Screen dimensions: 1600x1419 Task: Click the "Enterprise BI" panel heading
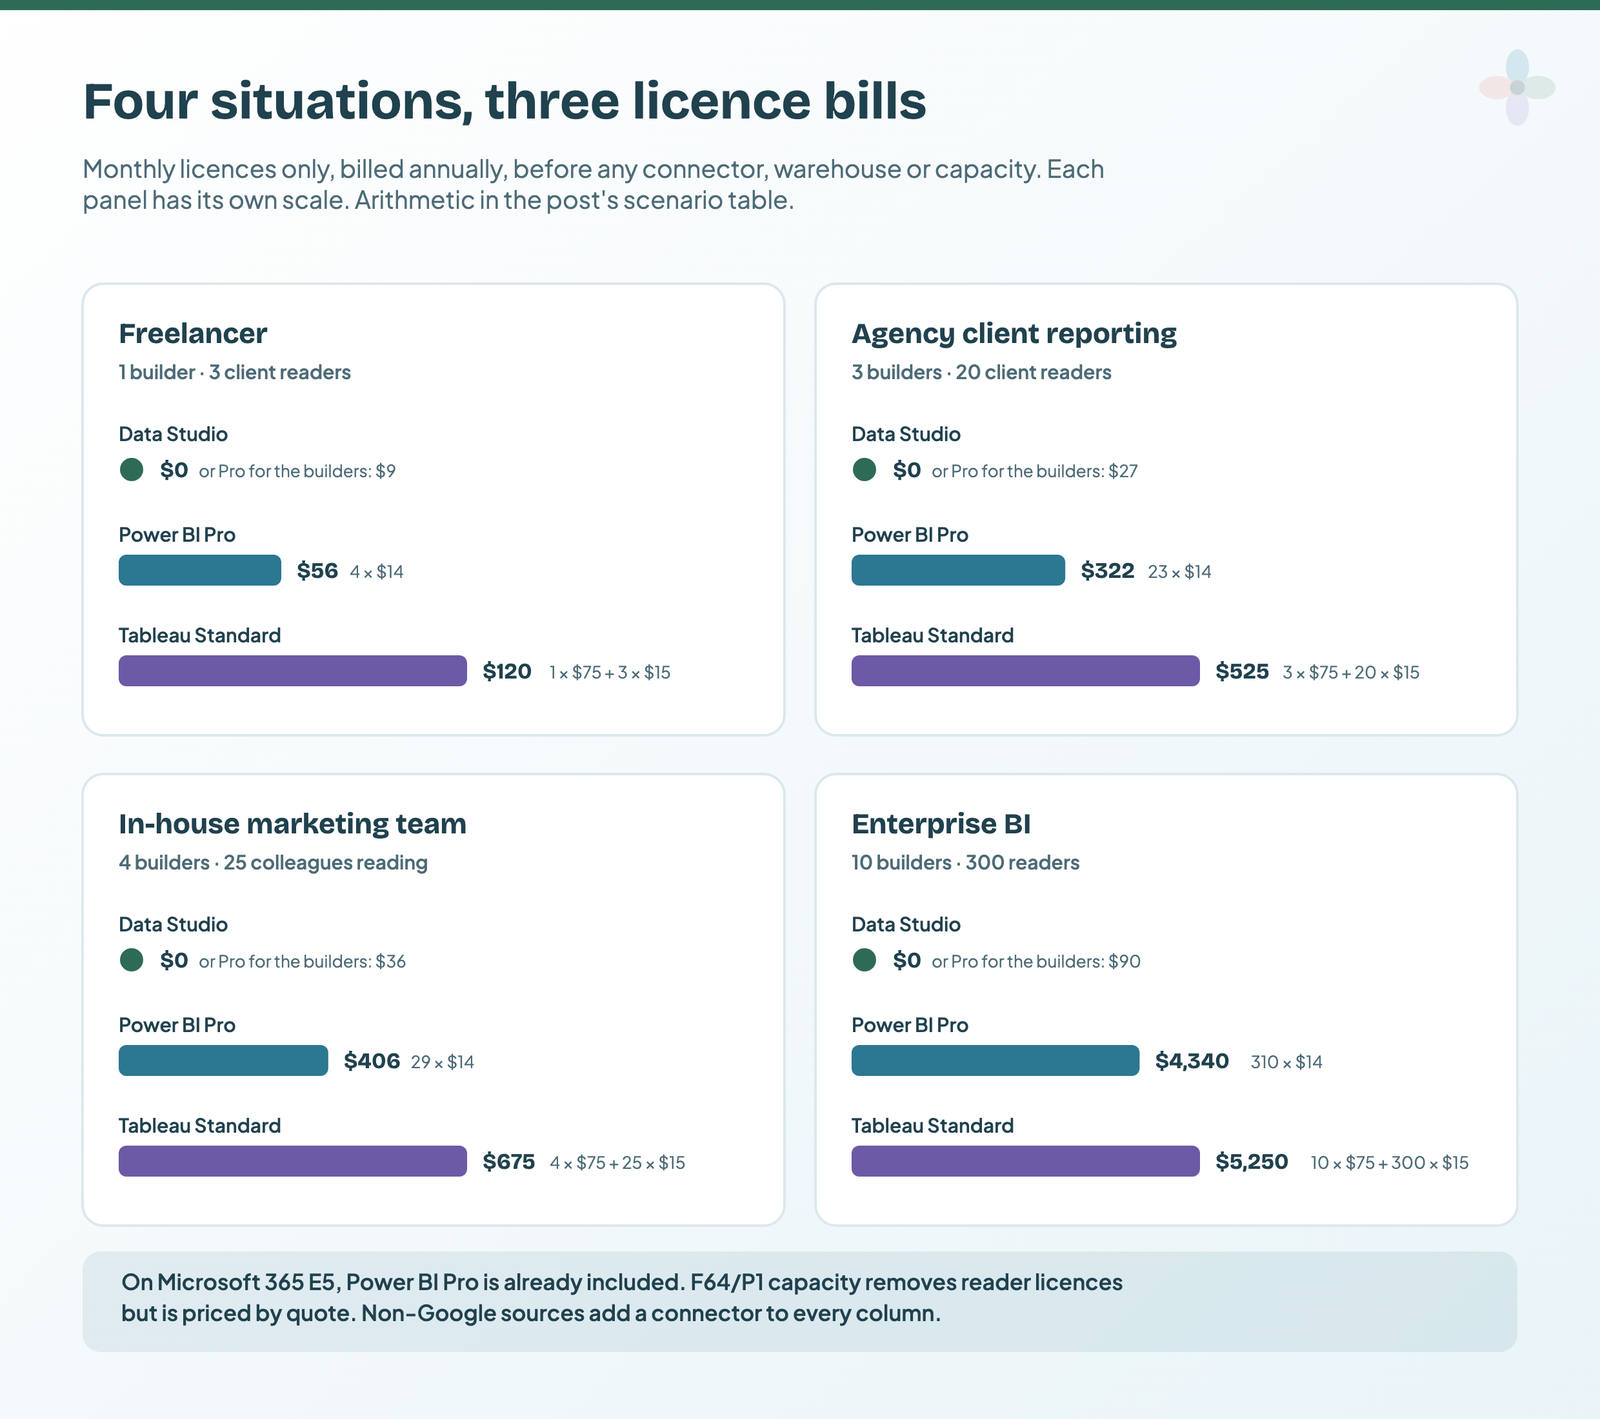point(941,823)
